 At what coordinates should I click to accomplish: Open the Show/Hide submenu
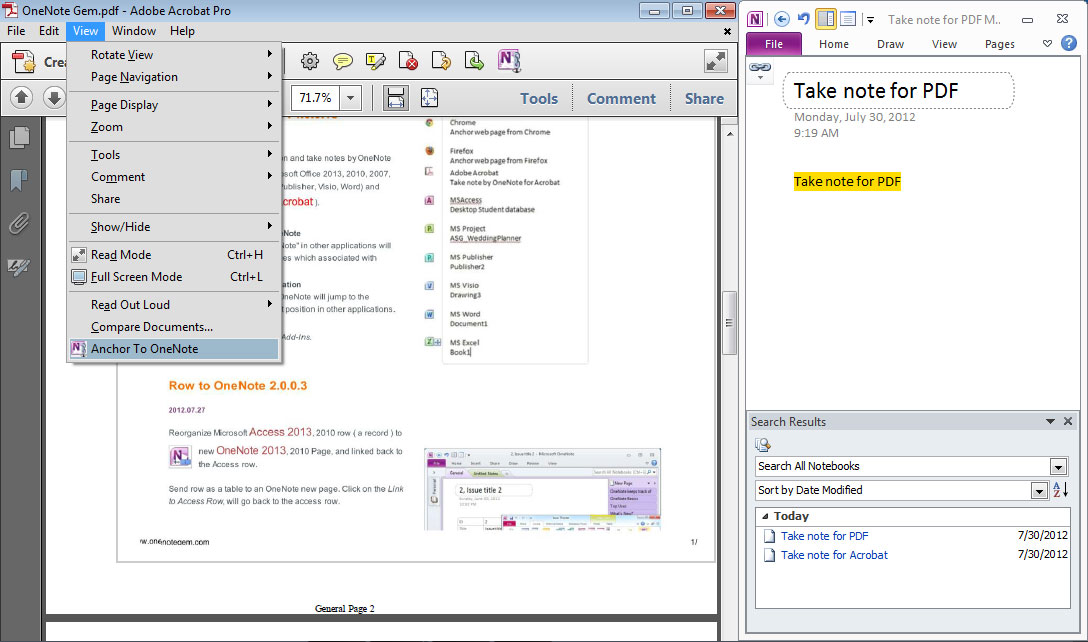pyautogui.click(x=174, y=226)
